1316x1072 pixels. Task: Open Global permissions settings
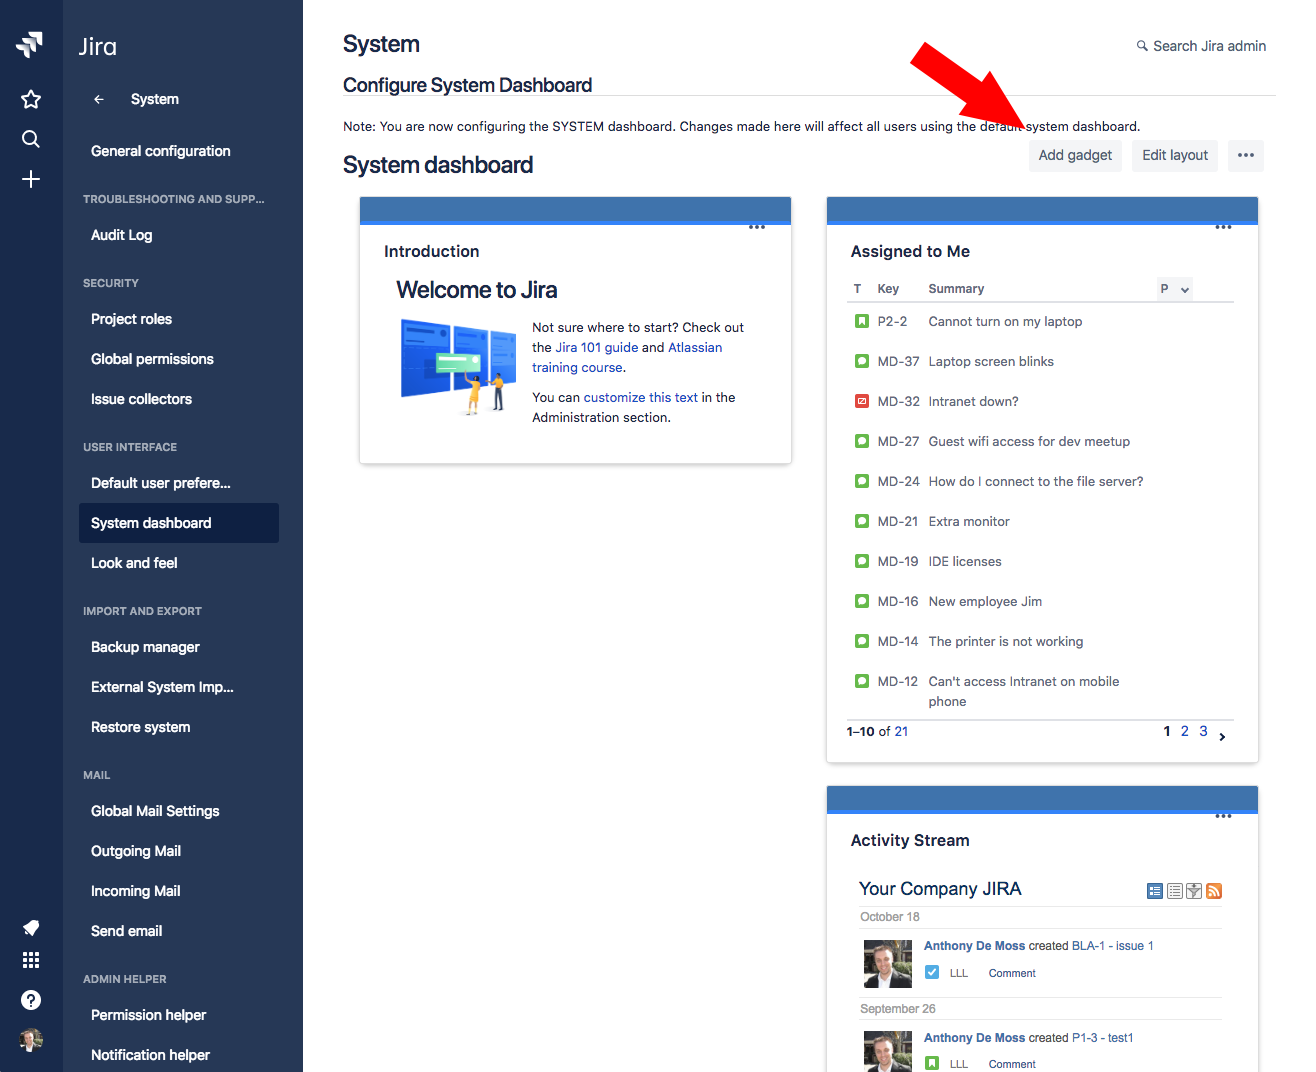pyautogui.click(x=152, y=359)
